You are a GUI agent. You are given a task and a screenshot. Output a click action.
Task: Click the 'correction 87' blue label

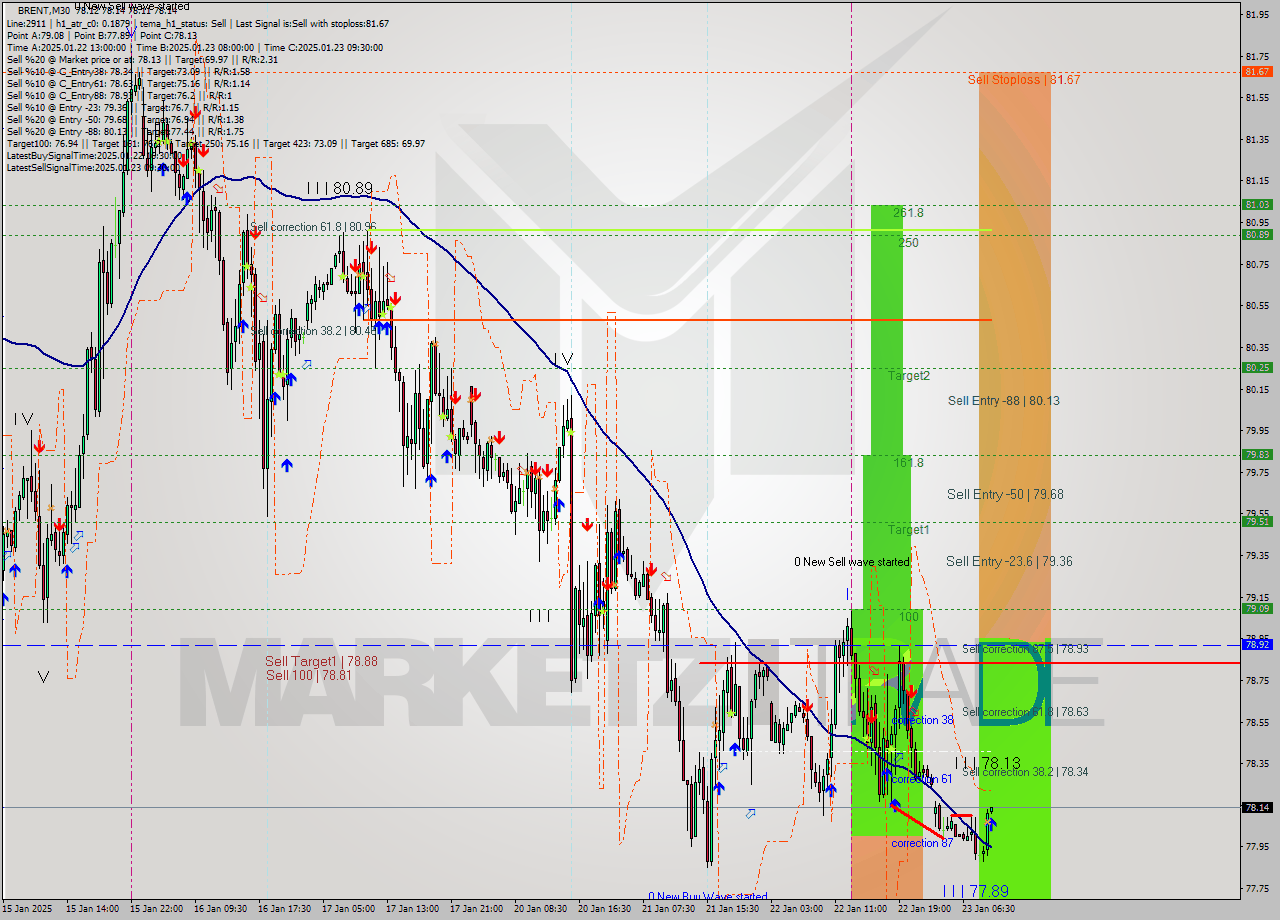922,844
